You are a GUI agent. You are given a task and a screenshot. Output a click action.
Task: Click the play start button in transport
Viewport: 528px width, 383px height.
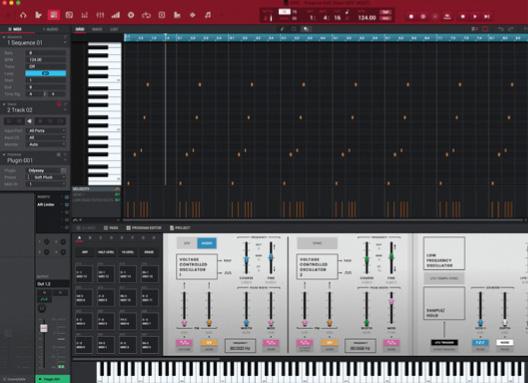pos(487,16)
